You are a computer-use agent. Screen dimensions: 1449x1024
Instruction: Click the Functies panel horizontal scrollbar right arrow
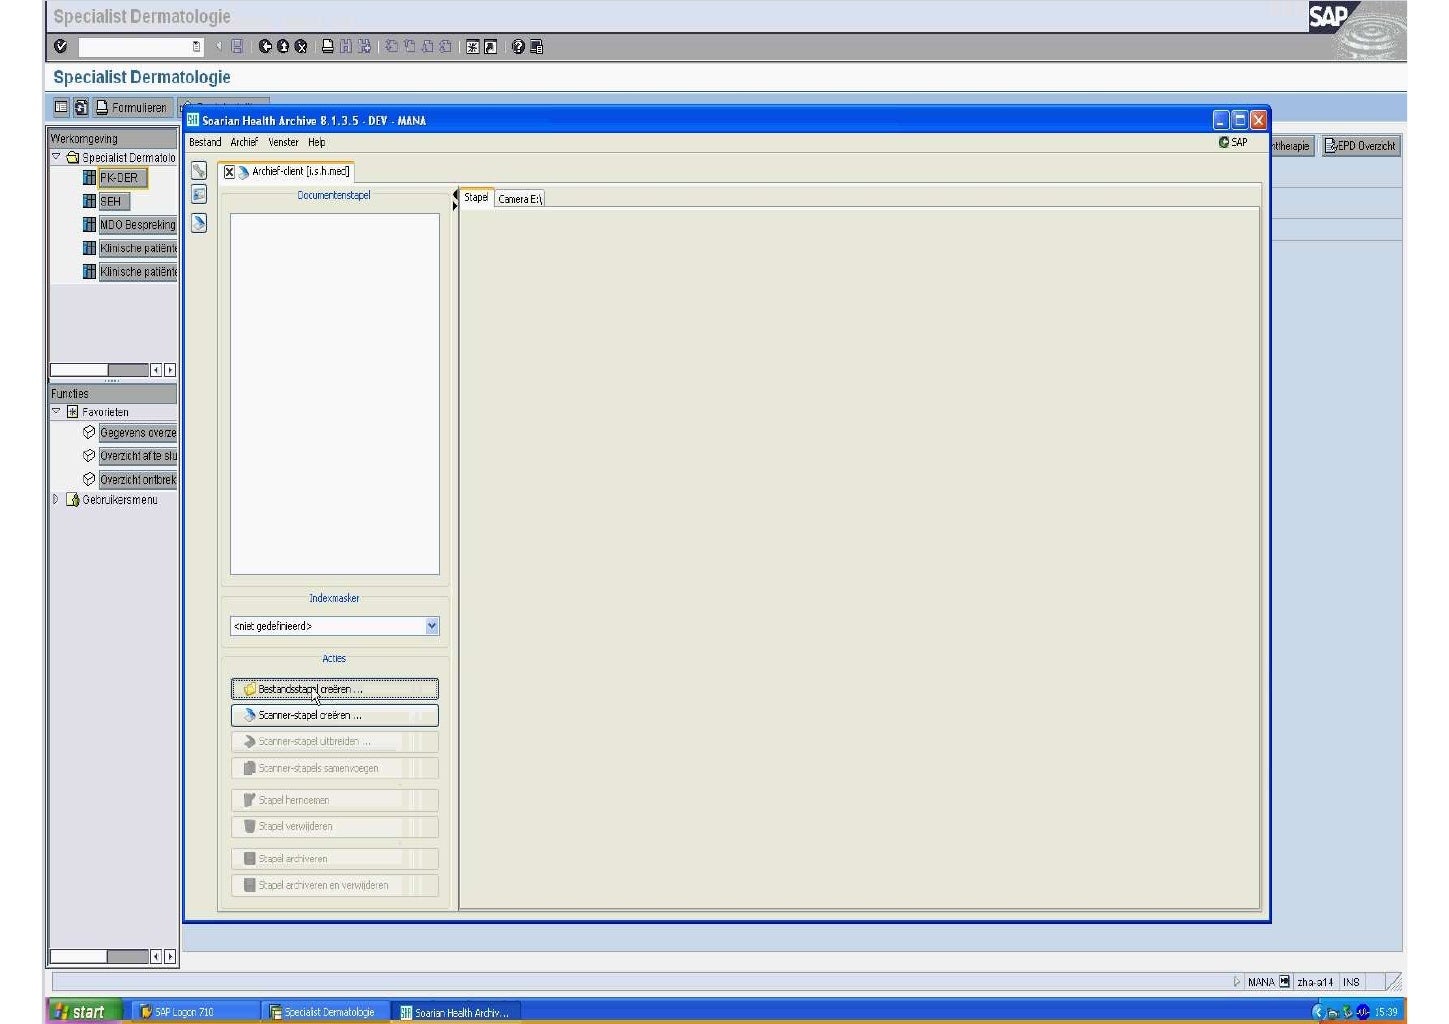[x=170, y=956]
